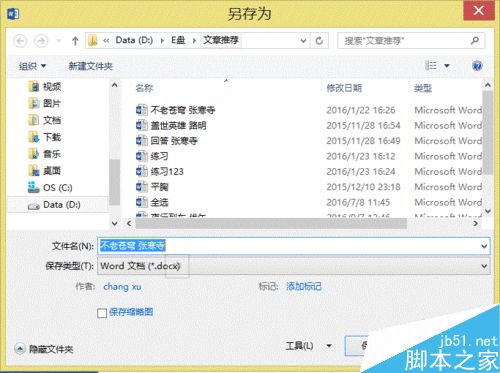Sort files by 类型 column header

(423, 88)
